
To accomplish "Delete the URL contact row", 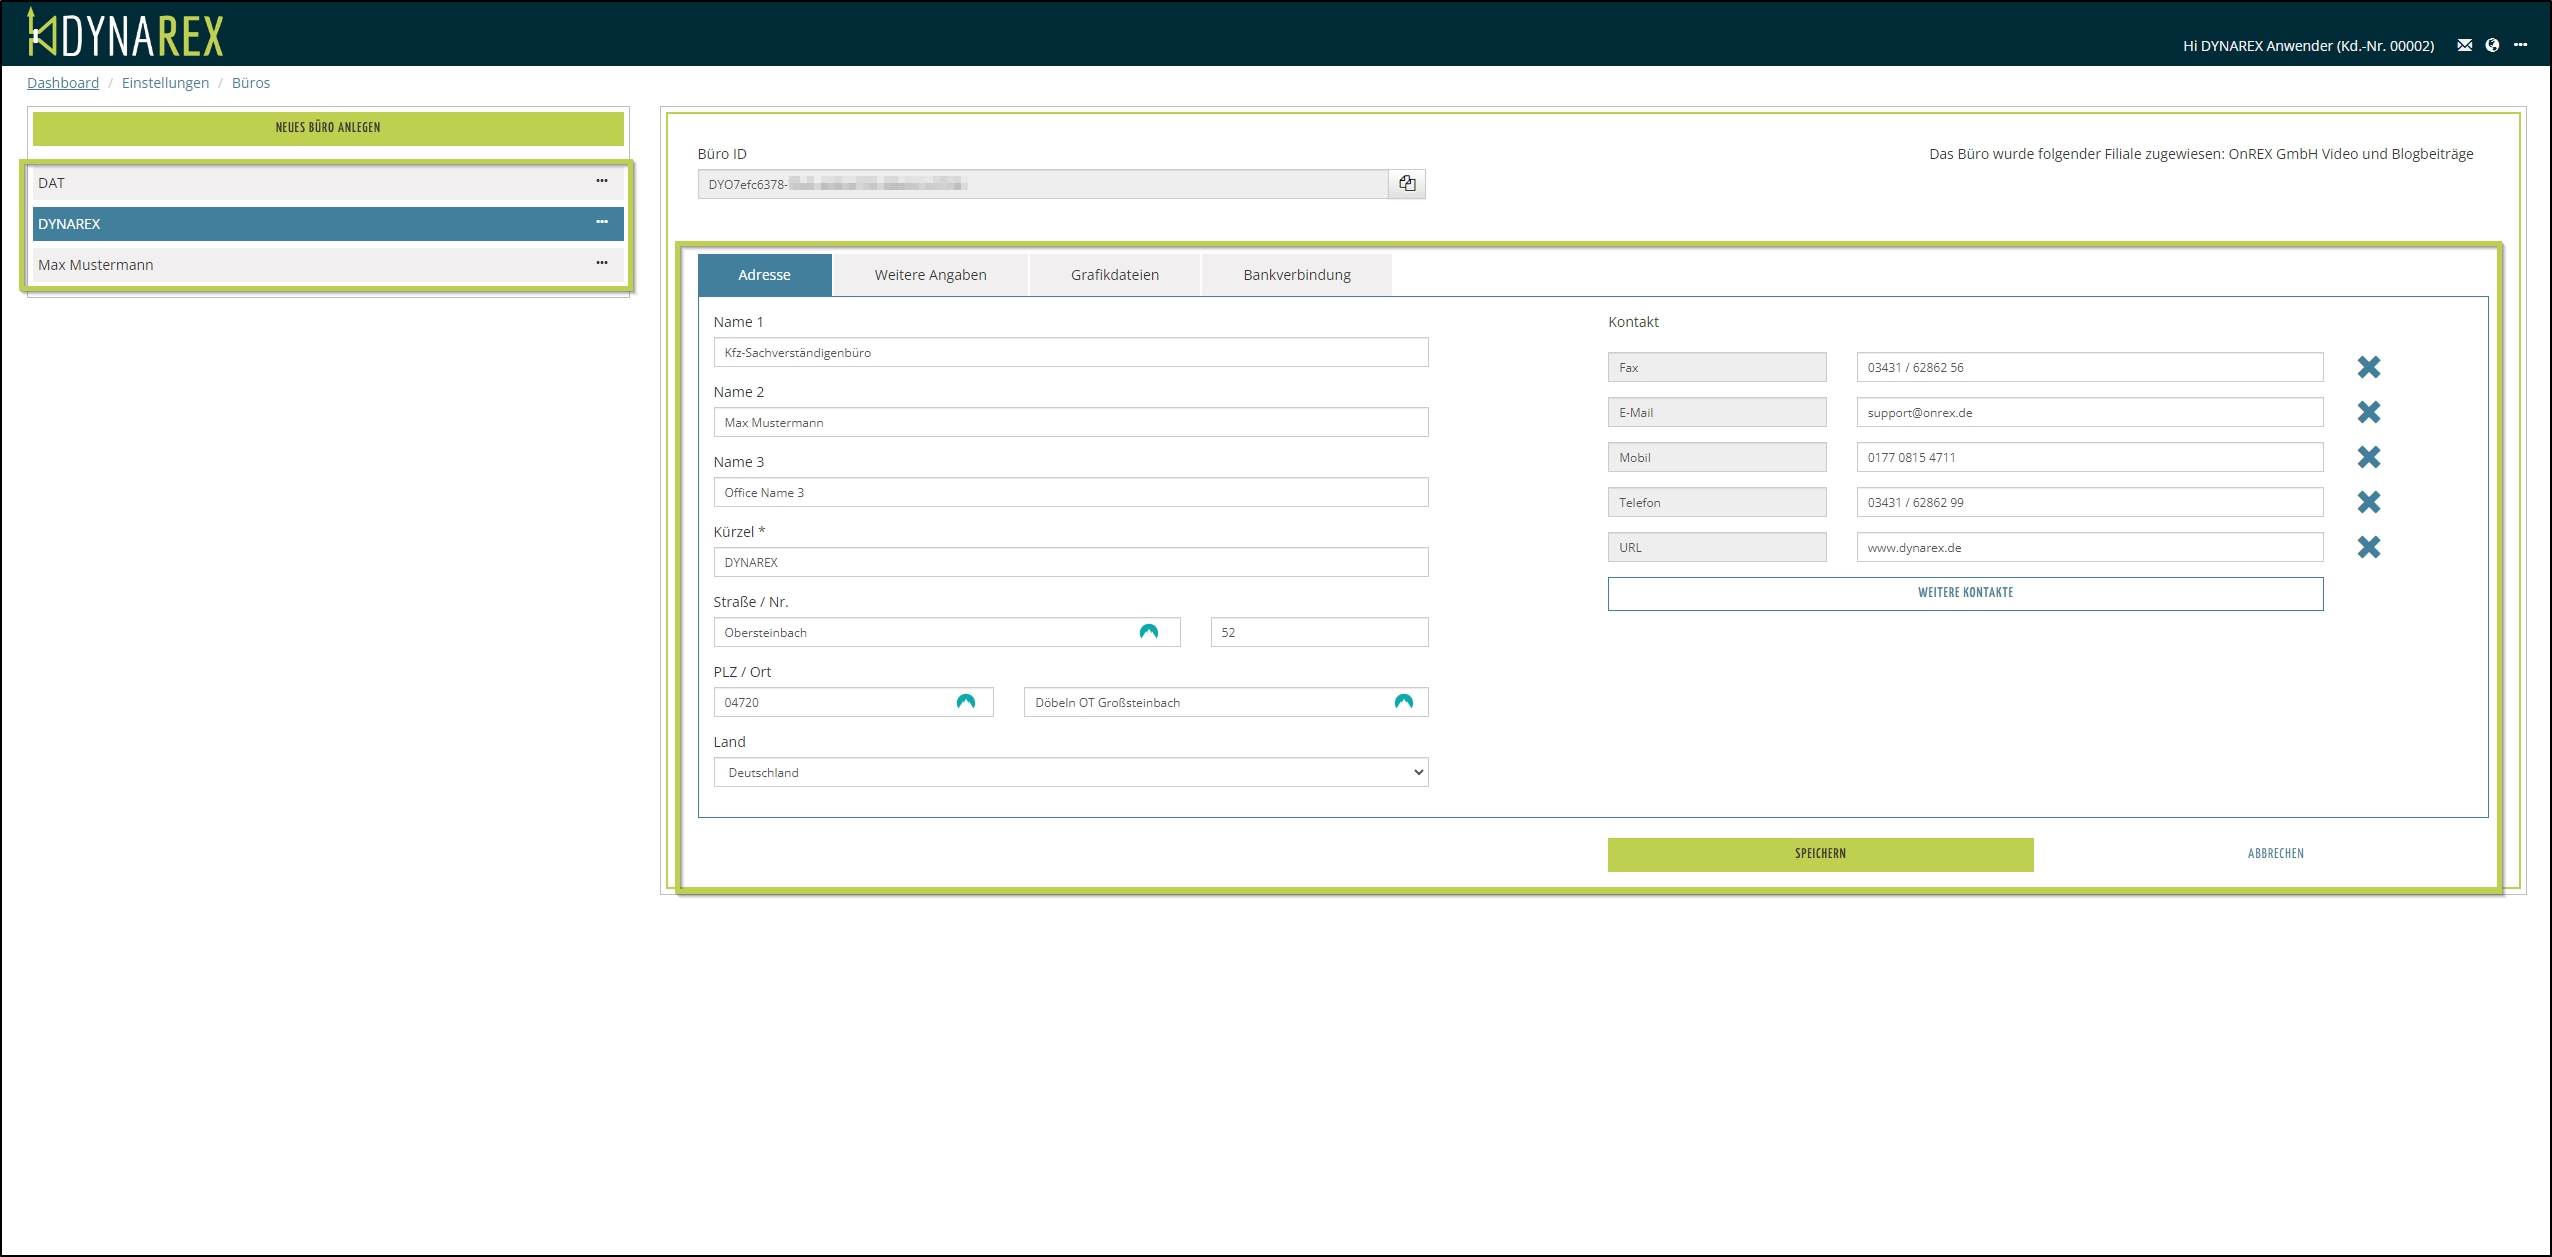I will point(2368,547).
